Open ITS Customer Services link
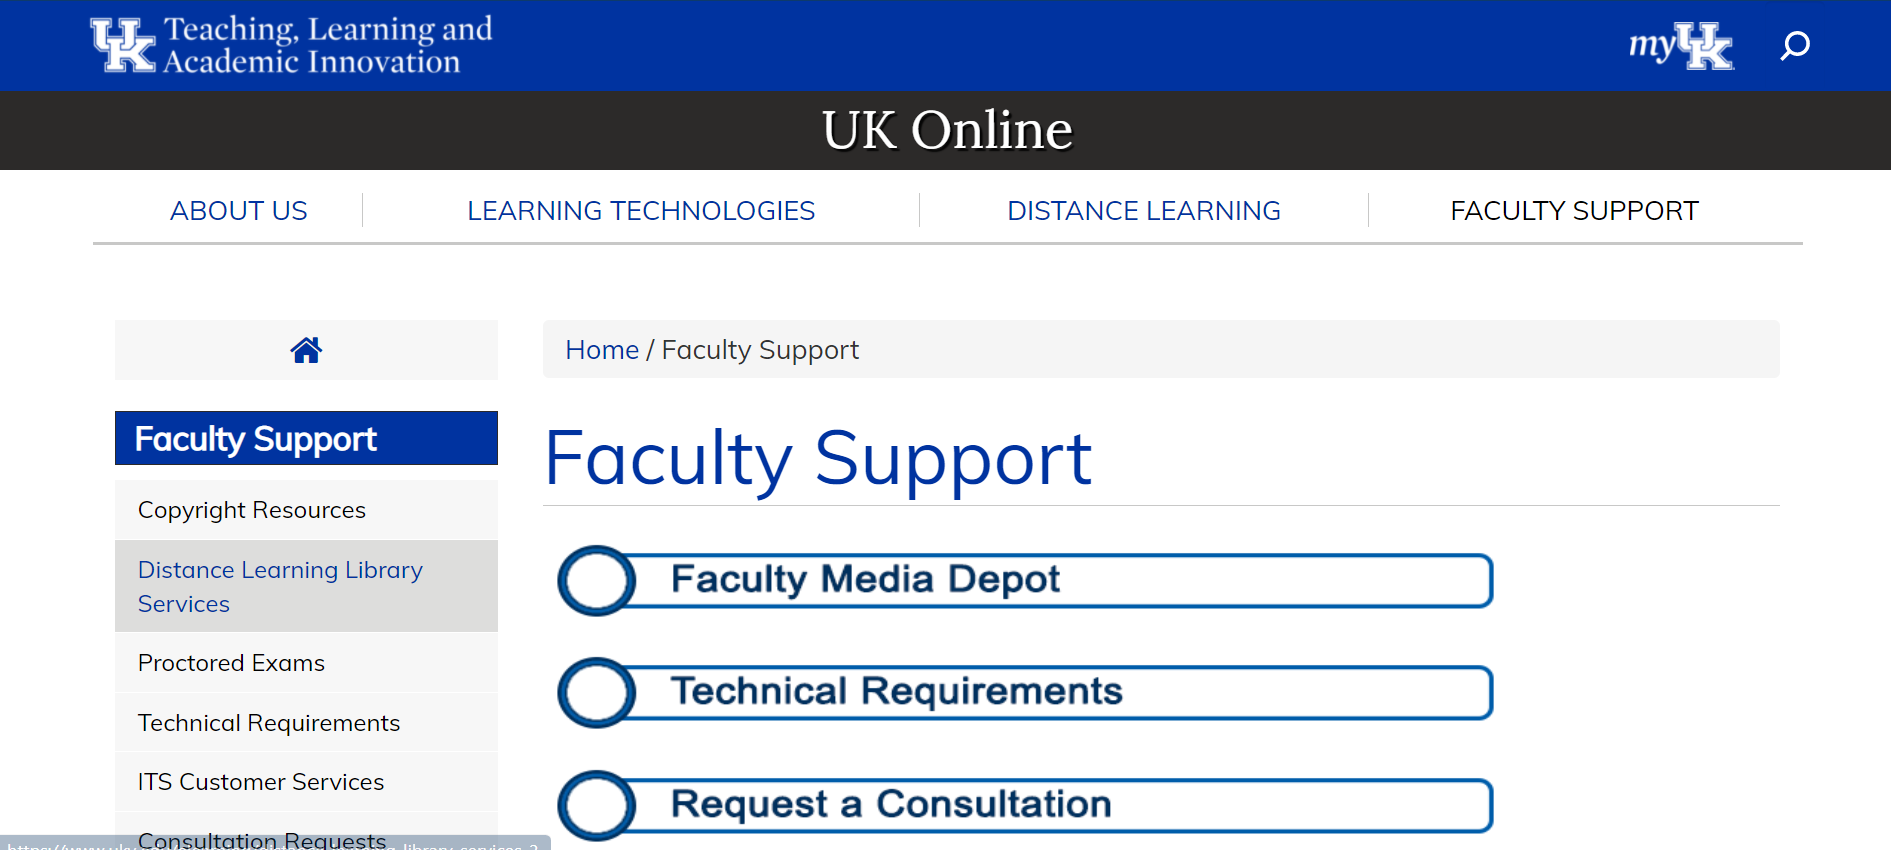 [261, 782]
